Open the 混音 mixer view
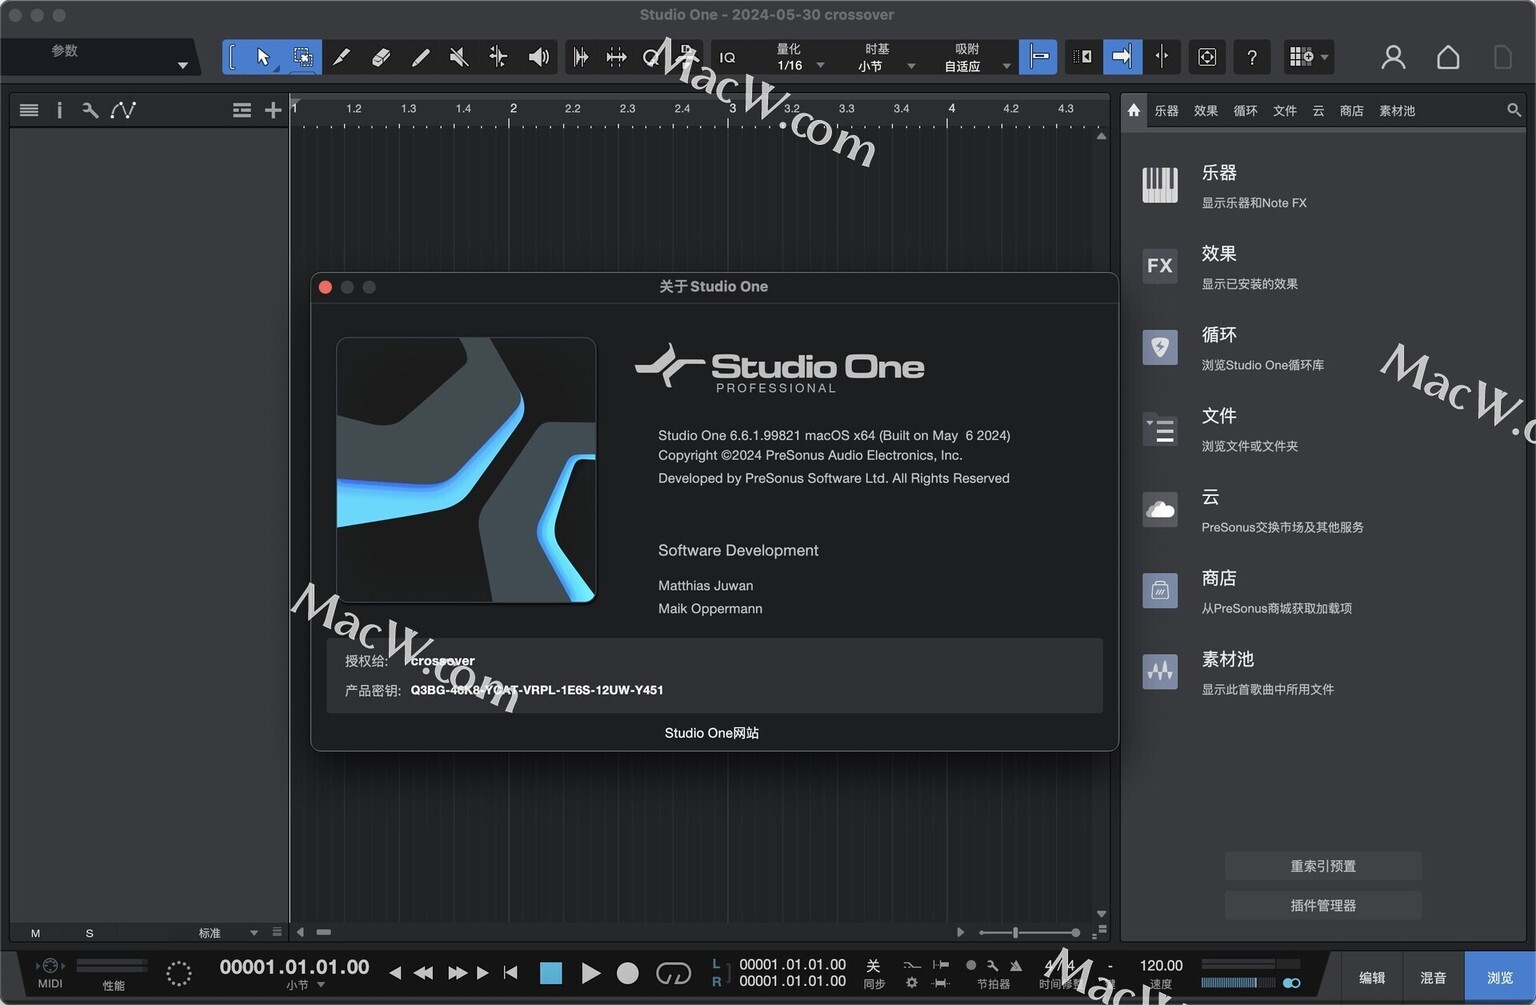This screenshot has width=1536, height=1005. click(1433, 977)
